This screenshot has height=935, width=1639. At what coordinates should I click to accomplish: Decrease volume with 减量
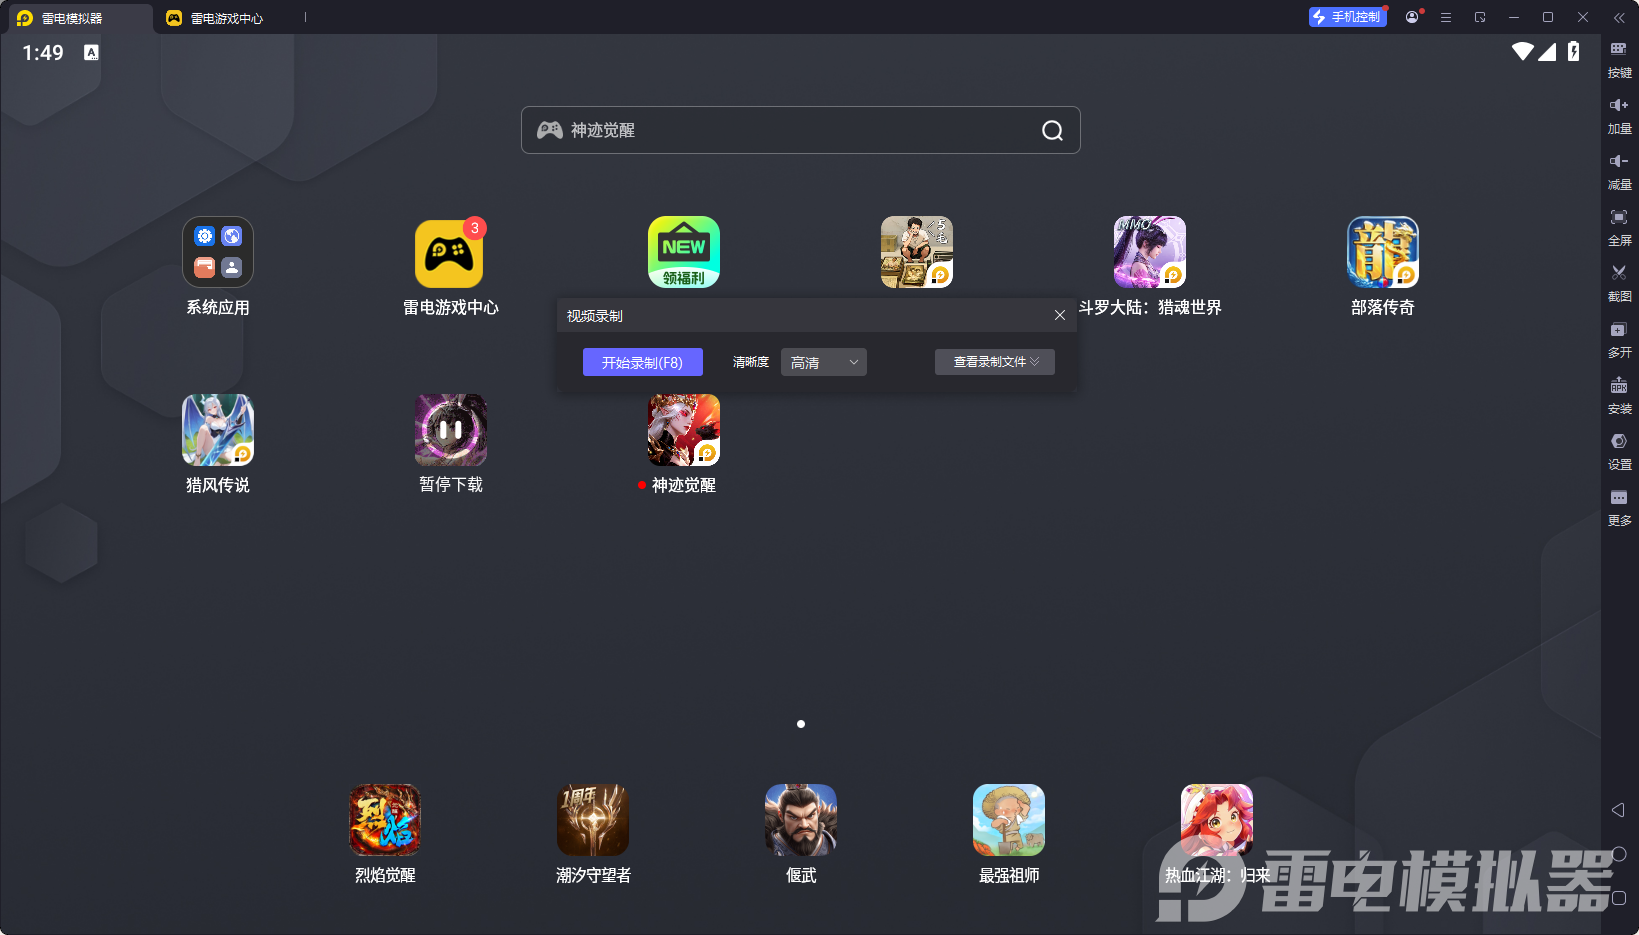click(x=1619, y=172)
